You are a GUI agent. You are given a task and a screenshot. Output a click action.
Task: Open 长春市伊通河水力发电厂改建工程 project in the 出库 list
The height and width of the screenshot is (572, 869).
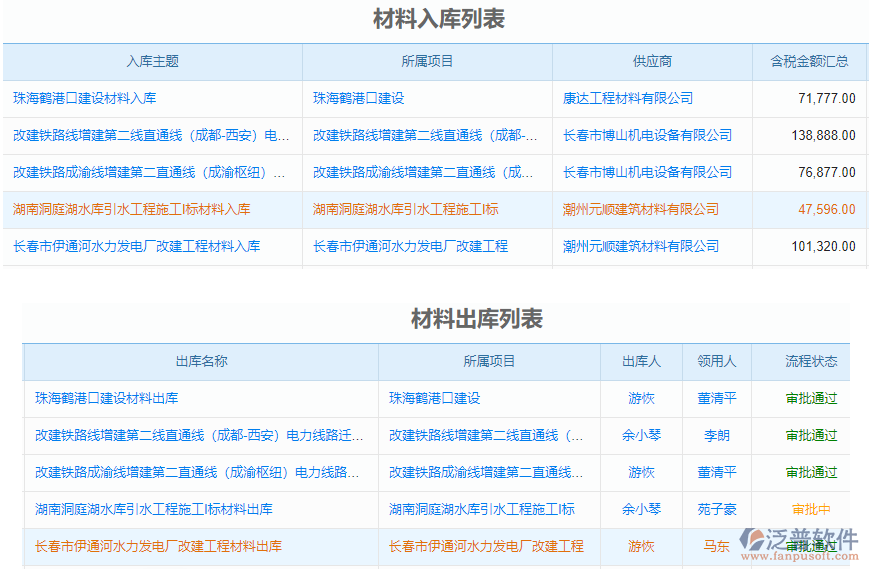486,547
